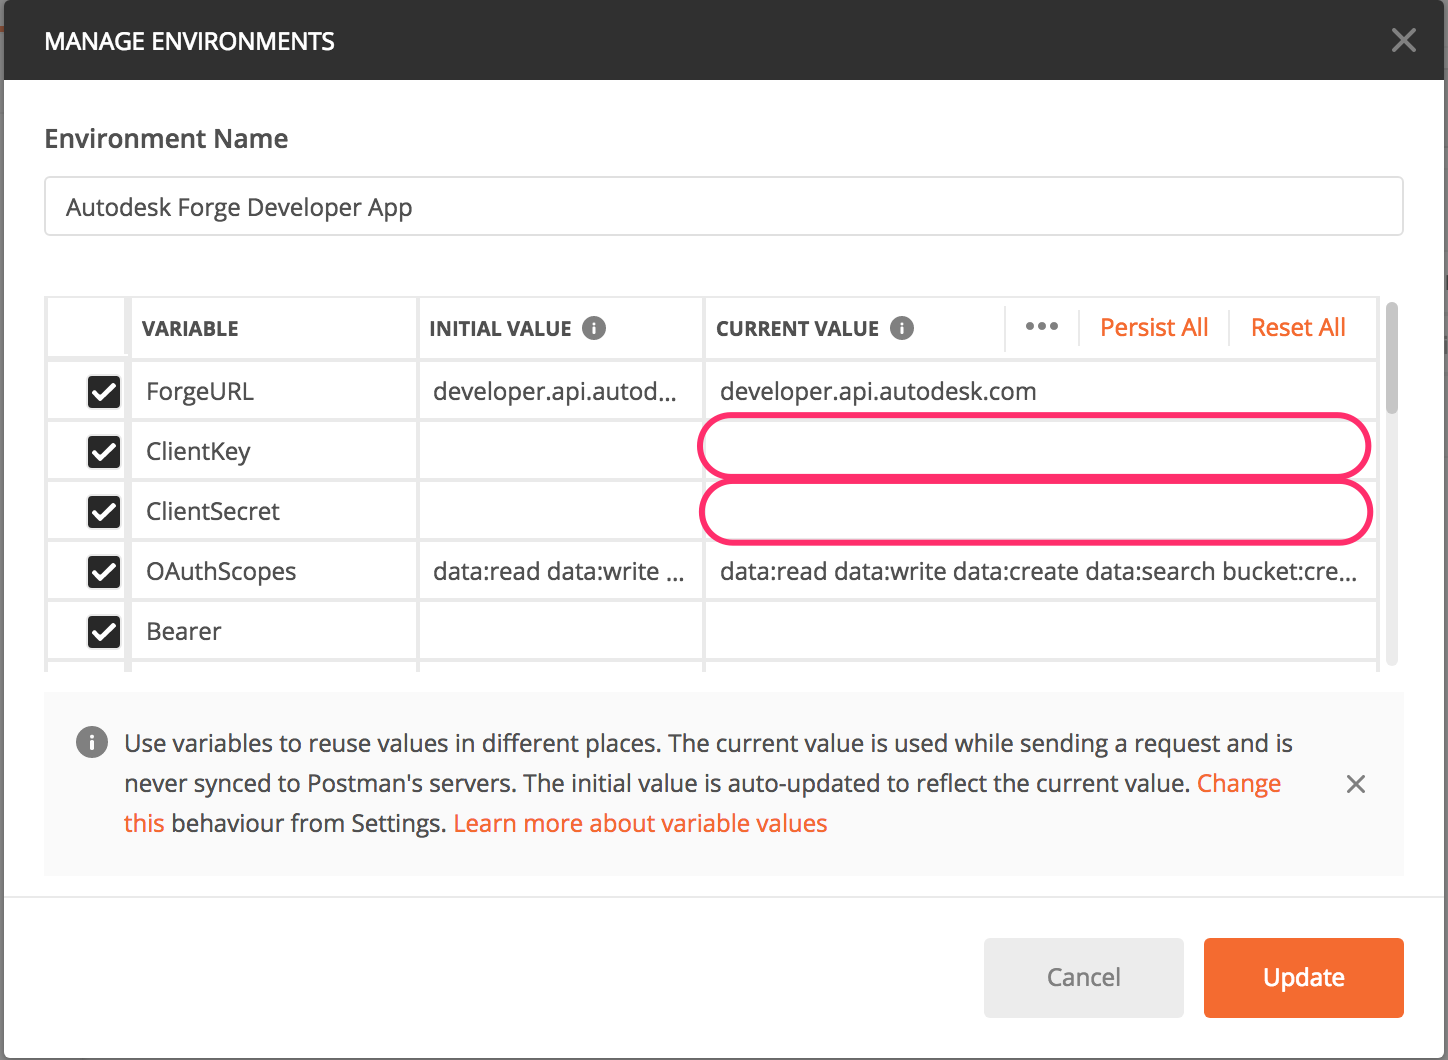
Task: Click the ClientKey current value field
Action: pyautogui.click(x=1040, y=450)
